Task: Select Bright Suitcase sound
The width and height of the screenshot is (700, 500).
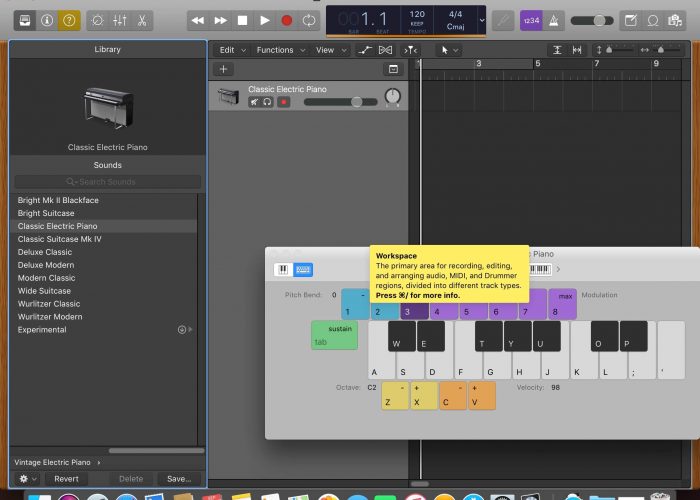Action: (x=103, y=213)
